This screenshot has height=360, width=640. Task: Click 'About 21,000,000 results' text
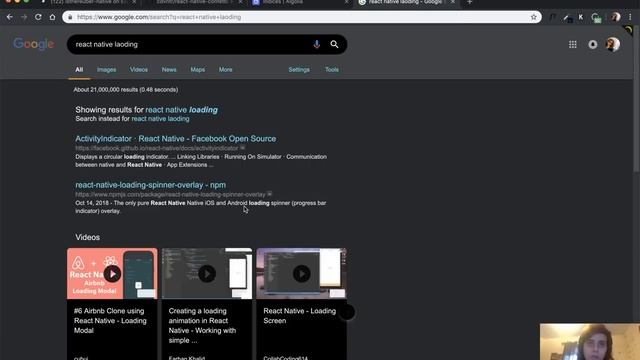tap(126, 90)
